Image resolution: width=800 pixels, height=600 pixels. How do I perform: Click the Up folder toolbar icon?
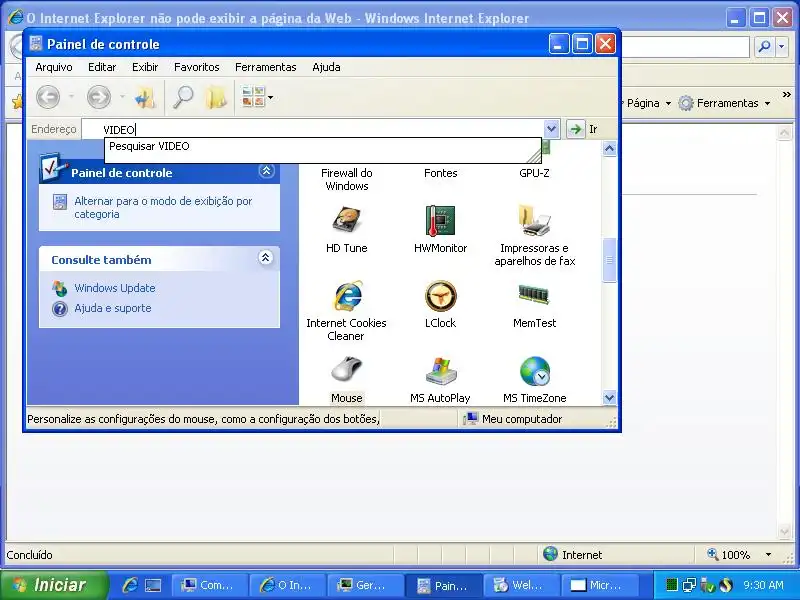(x=145, y=96)
